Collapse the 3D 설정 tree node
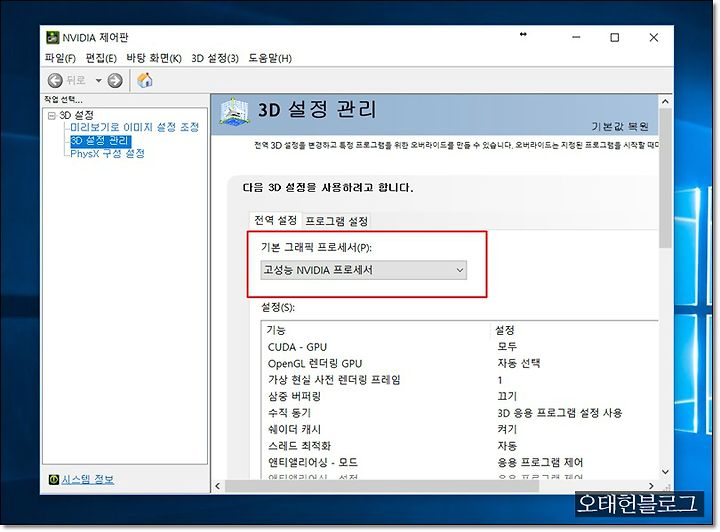Image resolution: width=720 pixels, height=532 pixels. click(52, 115)
